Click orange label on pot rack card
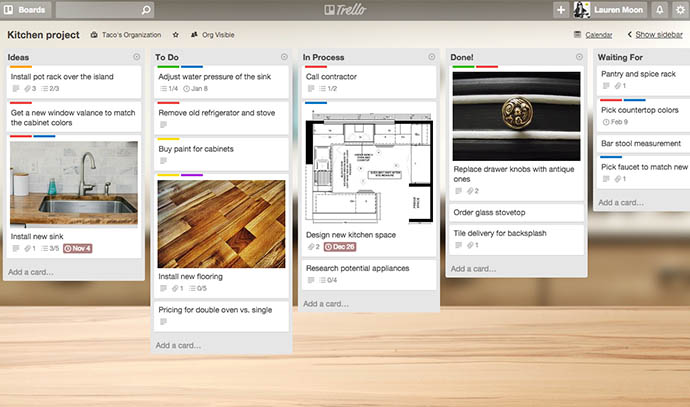This screenshot has height=407, width=690. 21,67
